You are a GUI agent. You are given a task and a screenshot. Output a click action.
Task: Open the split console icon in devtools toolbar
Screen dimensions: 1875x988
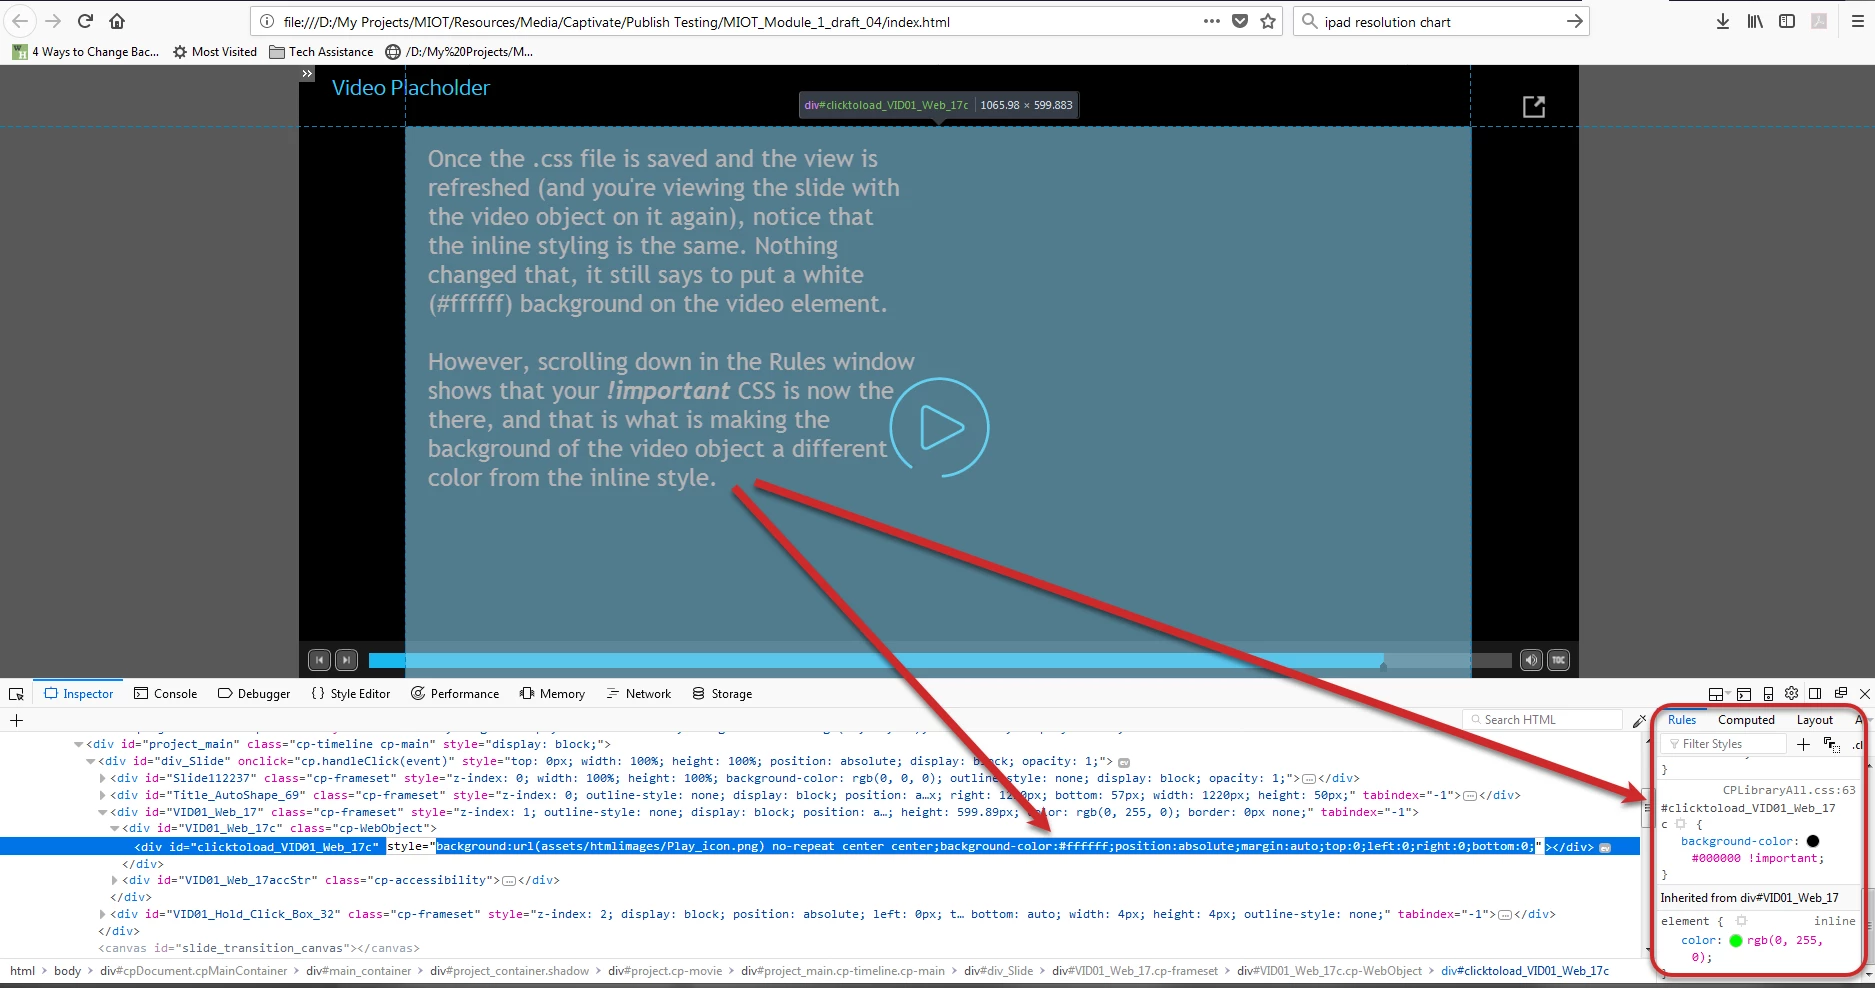coord(1744,693)
